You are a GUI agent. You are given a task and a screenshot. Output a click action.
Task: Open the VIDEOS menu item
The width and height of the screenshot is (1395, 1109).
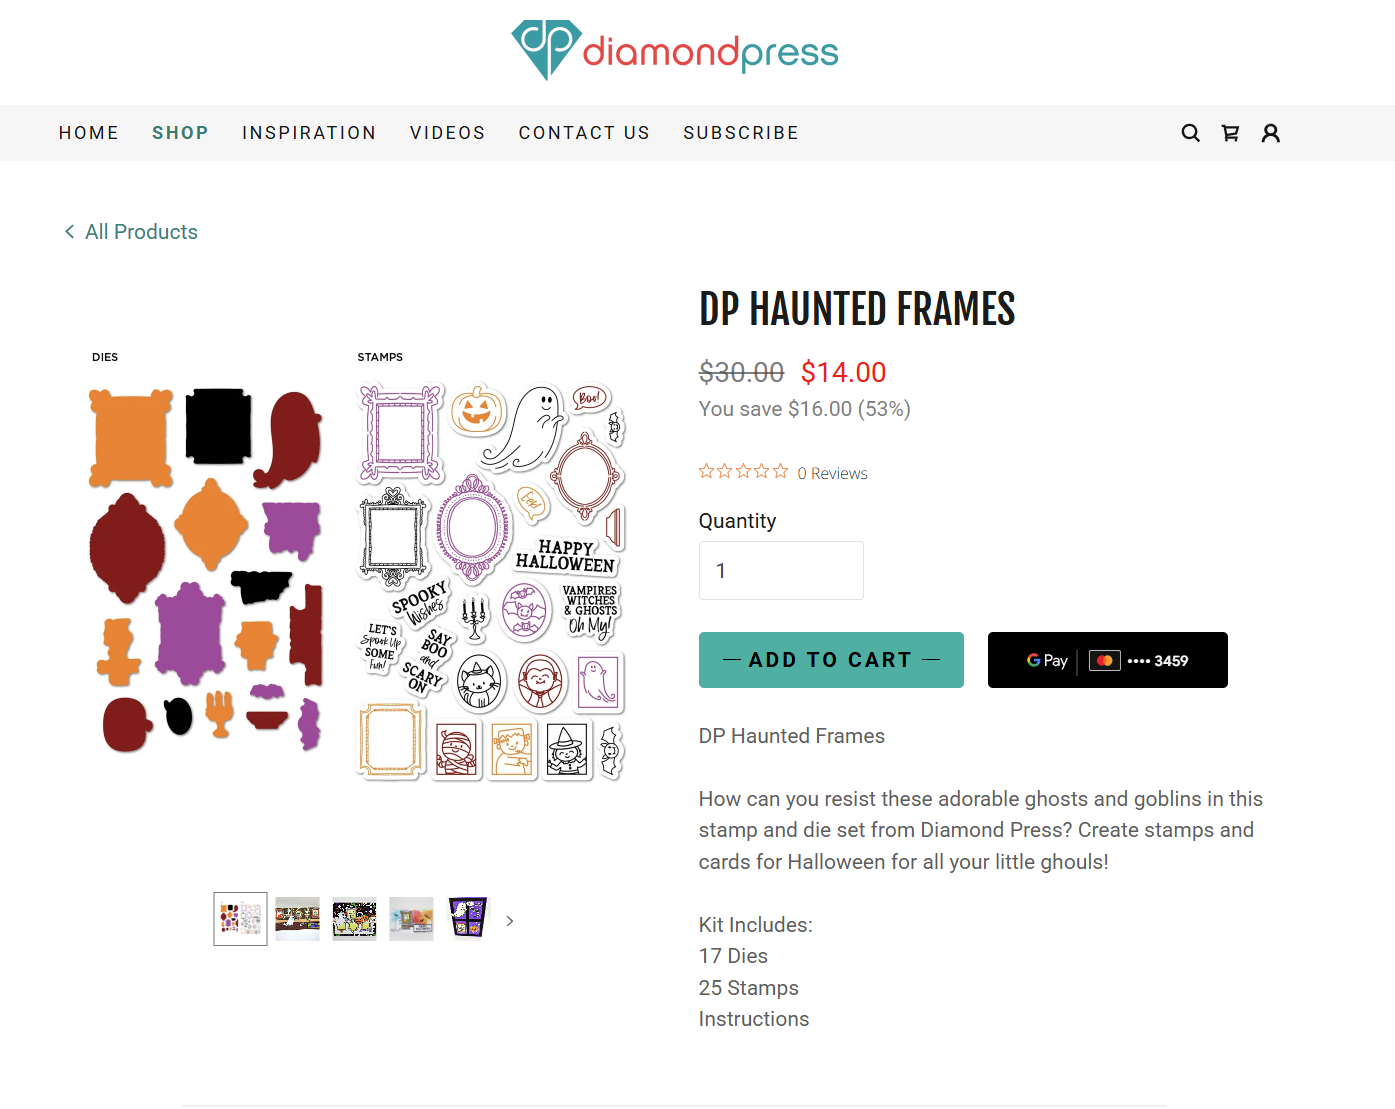point(447,132)
